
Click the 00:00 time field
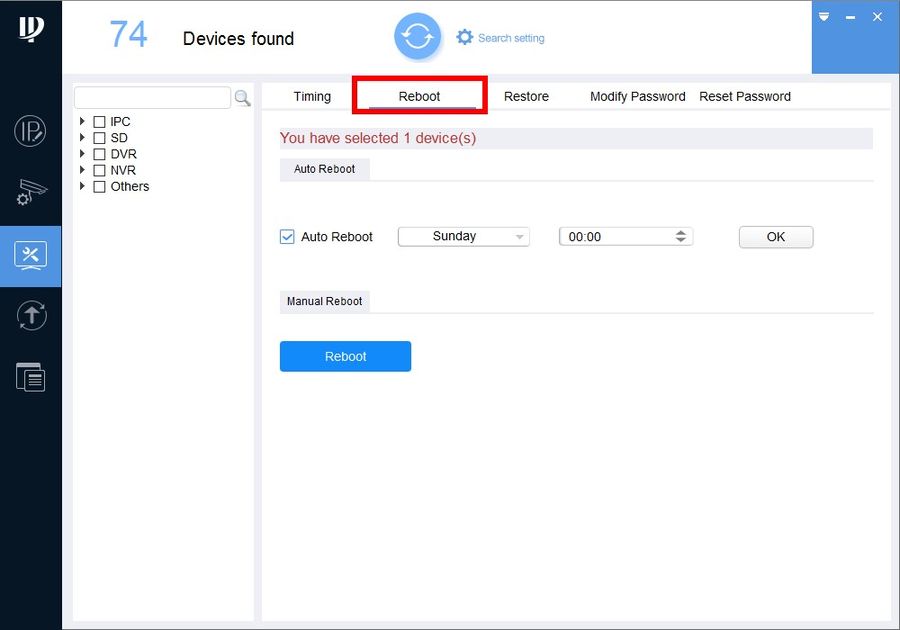(x=626, y=236)
